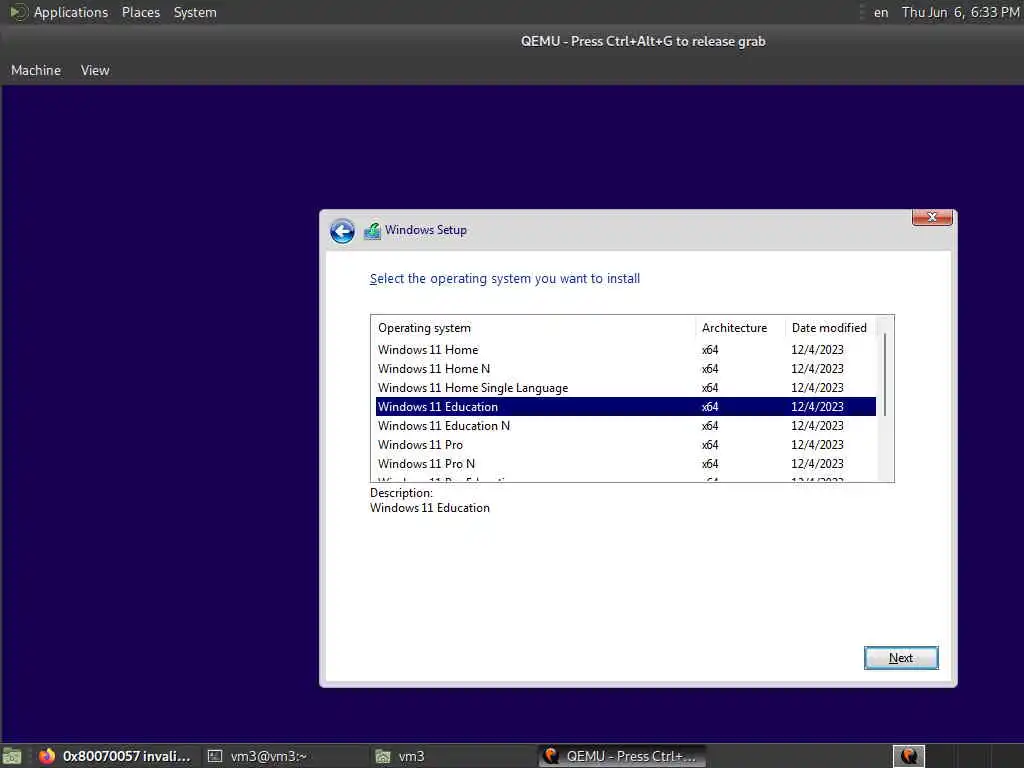This screenshot has height=768, width=1024.
Task: Select Windows 11 Education N row
Action: (626, 425)
